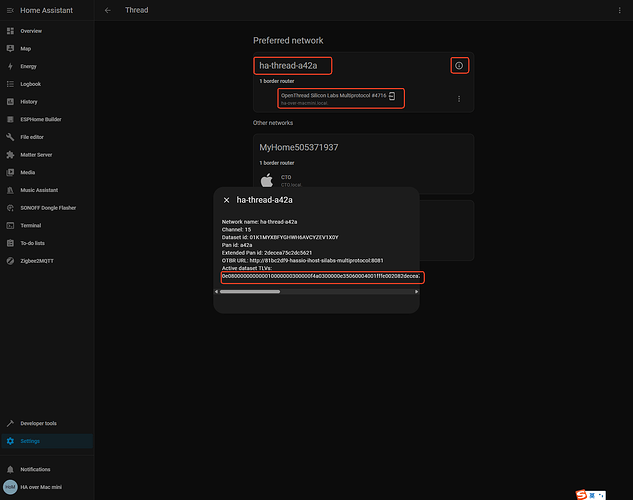The image size is (633, 500).
Task: Open the Zigbee2MQTT icon
Action: pyautogui.click(x=10, y=261)
